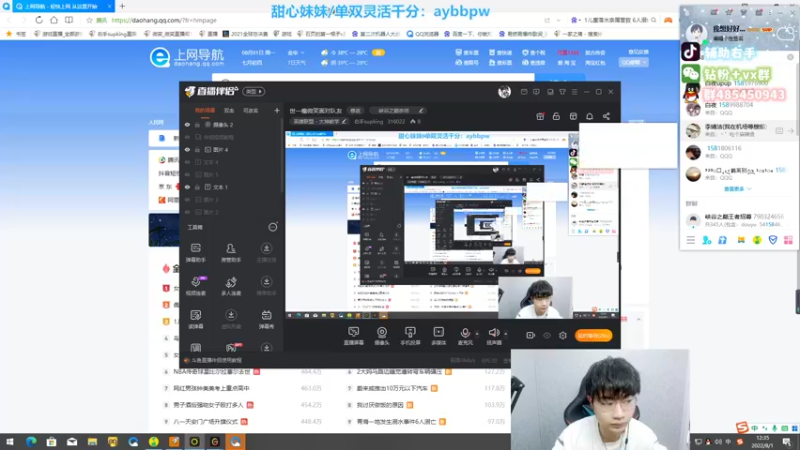This screenshot has width=800, height=450.
Task: Edit the game category tag with pencil icon
Action: click(344, 121)
